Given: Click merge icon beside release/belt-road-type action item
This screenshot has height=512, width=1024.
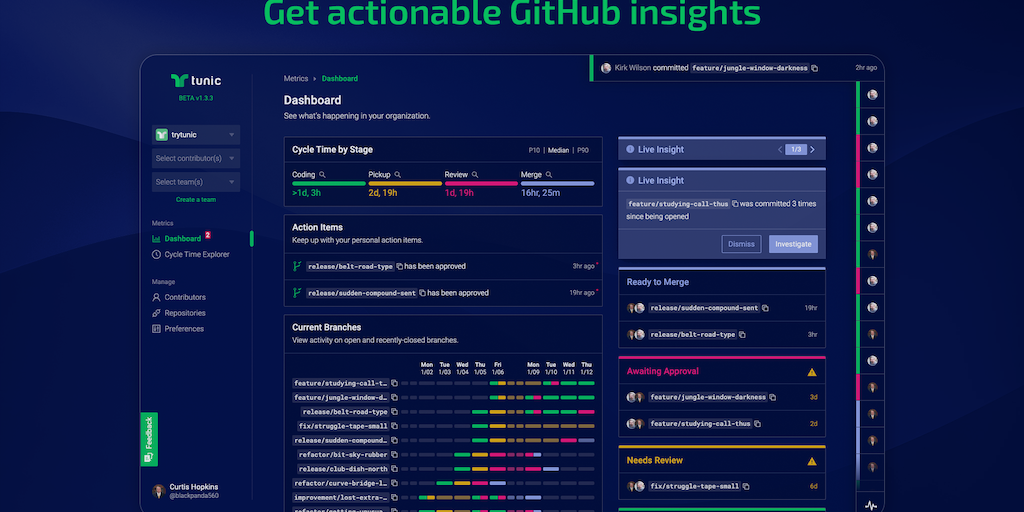Looking at the screenshot, I should tap(296, 266).
